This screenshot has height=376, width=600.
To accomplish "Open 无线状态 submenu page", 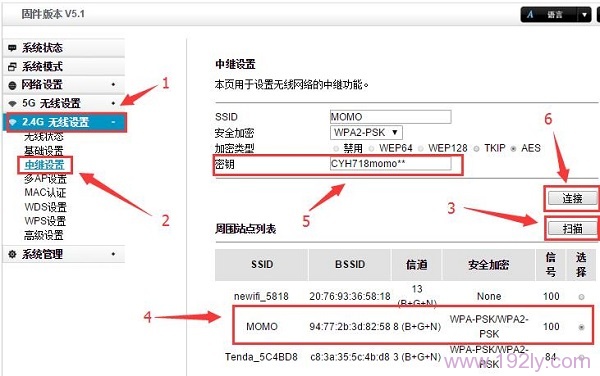I will tap(44, 137).
